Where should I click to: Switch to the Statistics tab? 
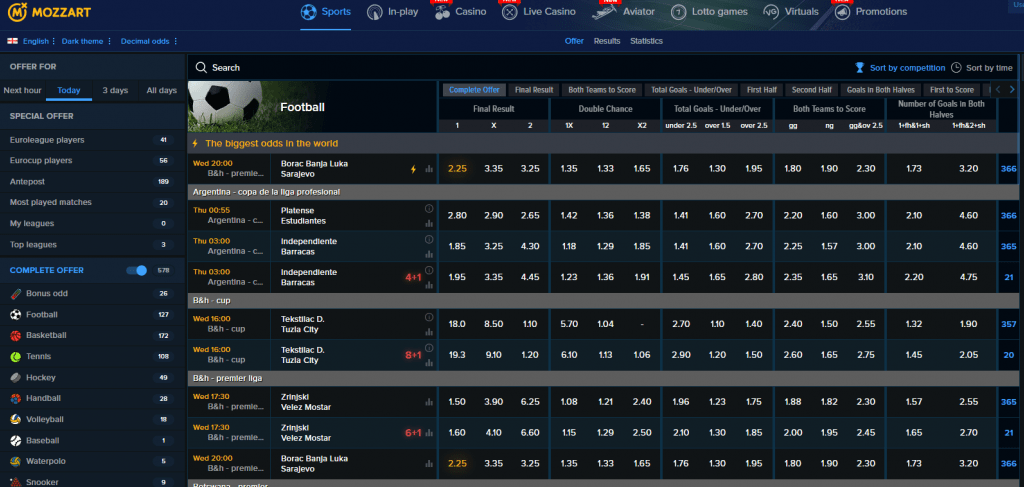coord(647,41)
